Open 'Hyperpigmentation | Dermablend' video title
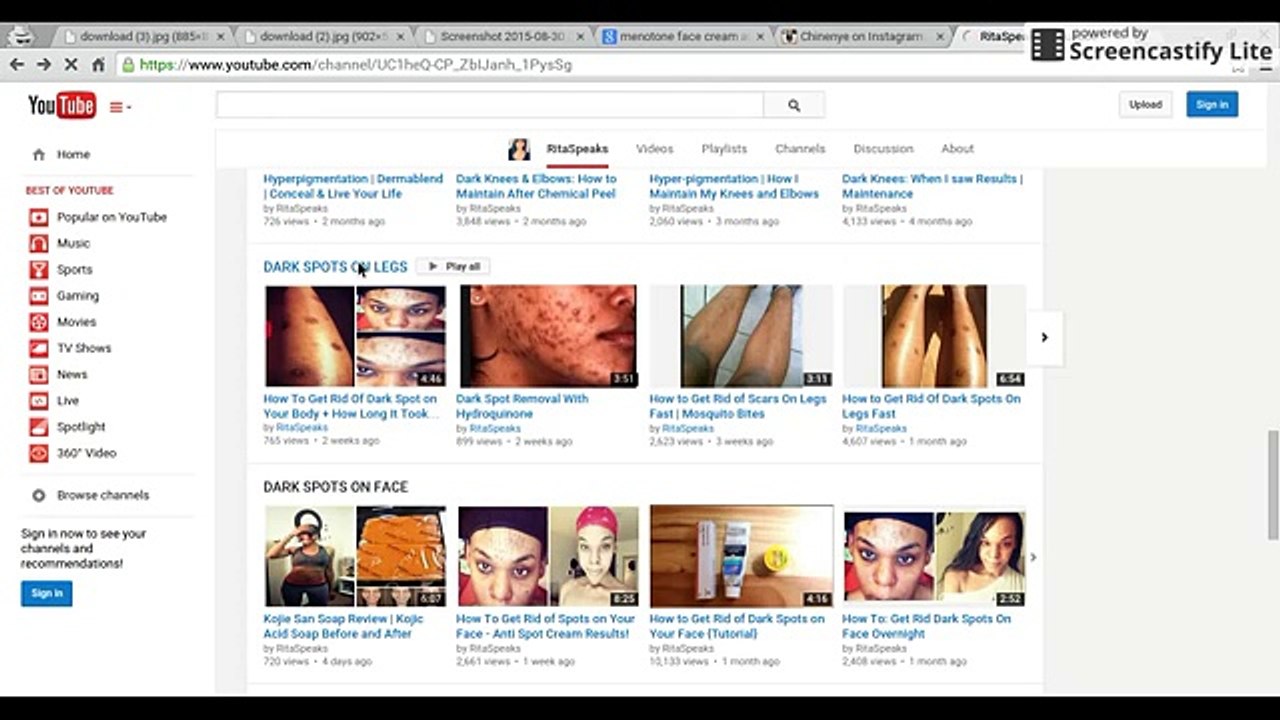The width and height of the screenshot is (1280, 720). pyautogui.click(x=353, y=186)
